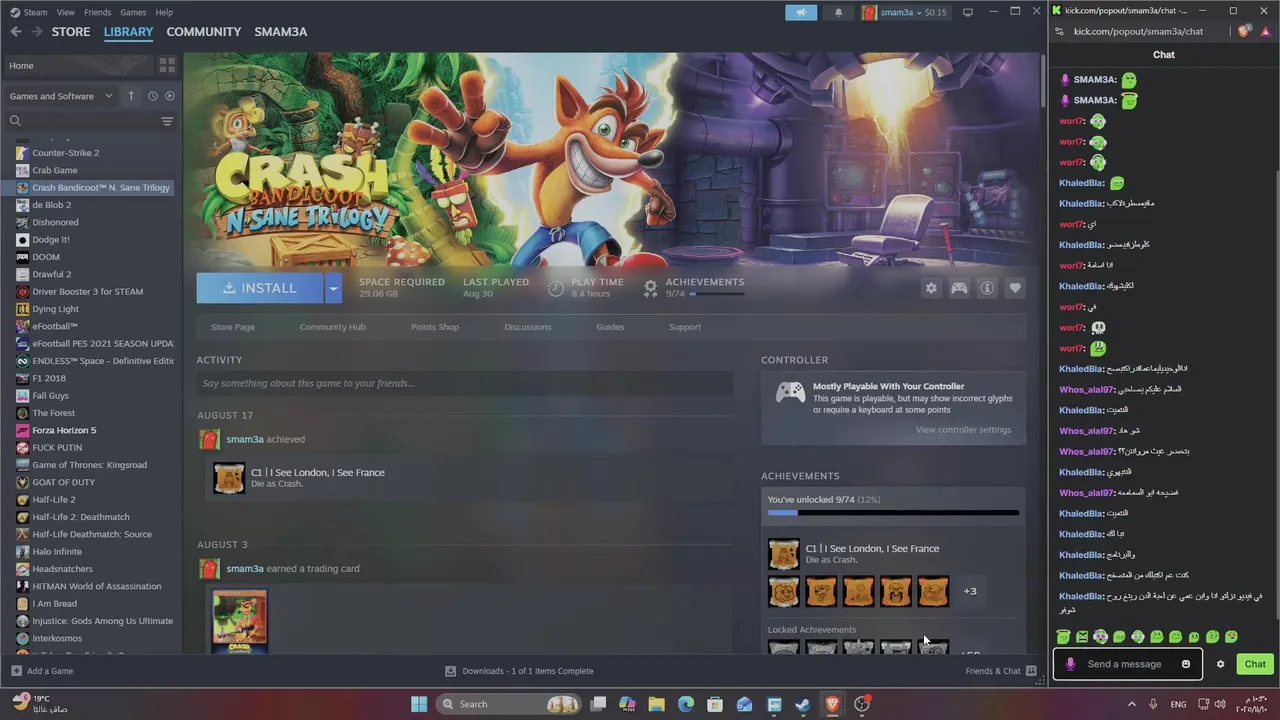The image size is (1280, 720).
Task: Click the Kick chat message field
Action: (1128, 664)
